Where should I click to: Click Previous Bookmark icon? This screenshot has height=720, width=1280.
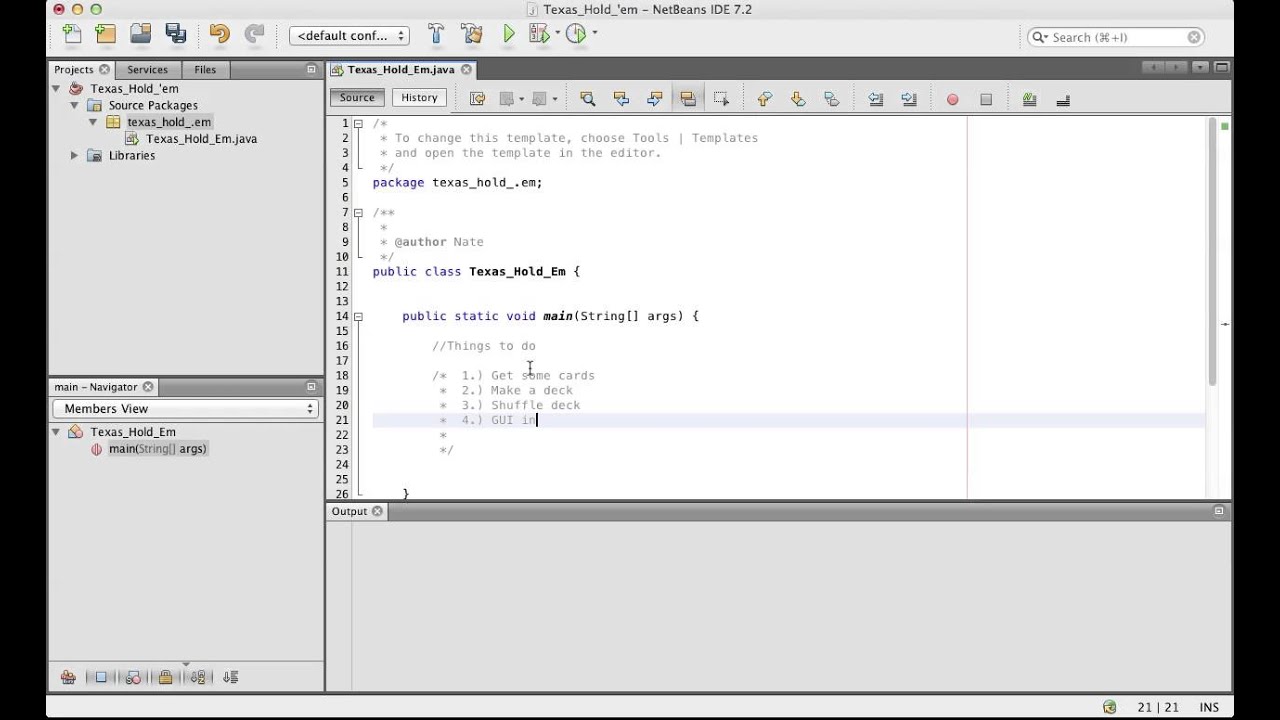[x=765, y=99]
